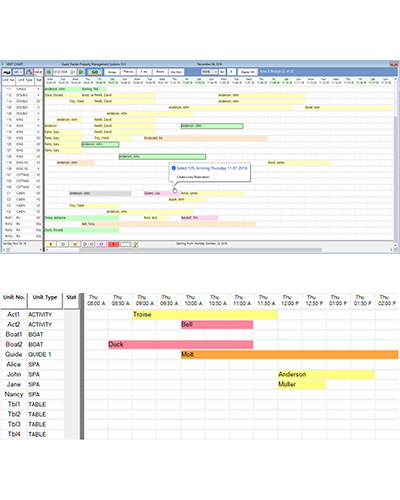Select the Bell, Tony reservation bar

point(168,224)
